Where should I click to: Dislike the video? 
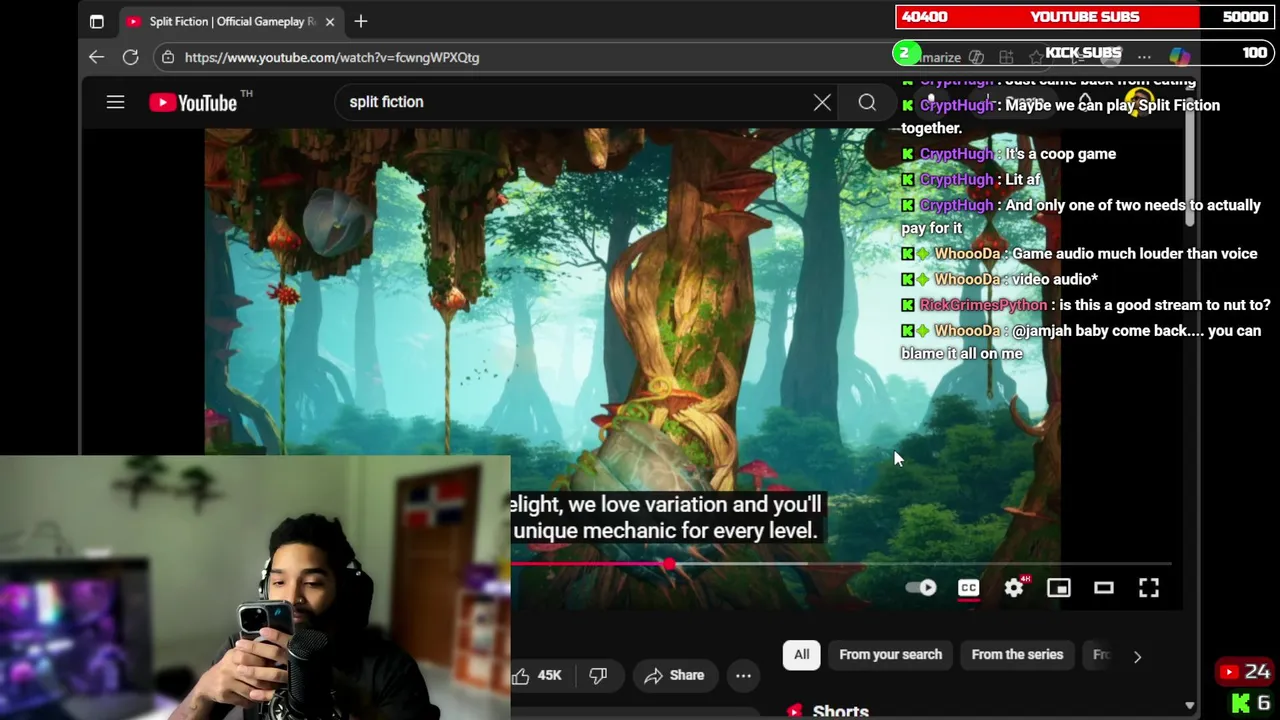(598, 676)
